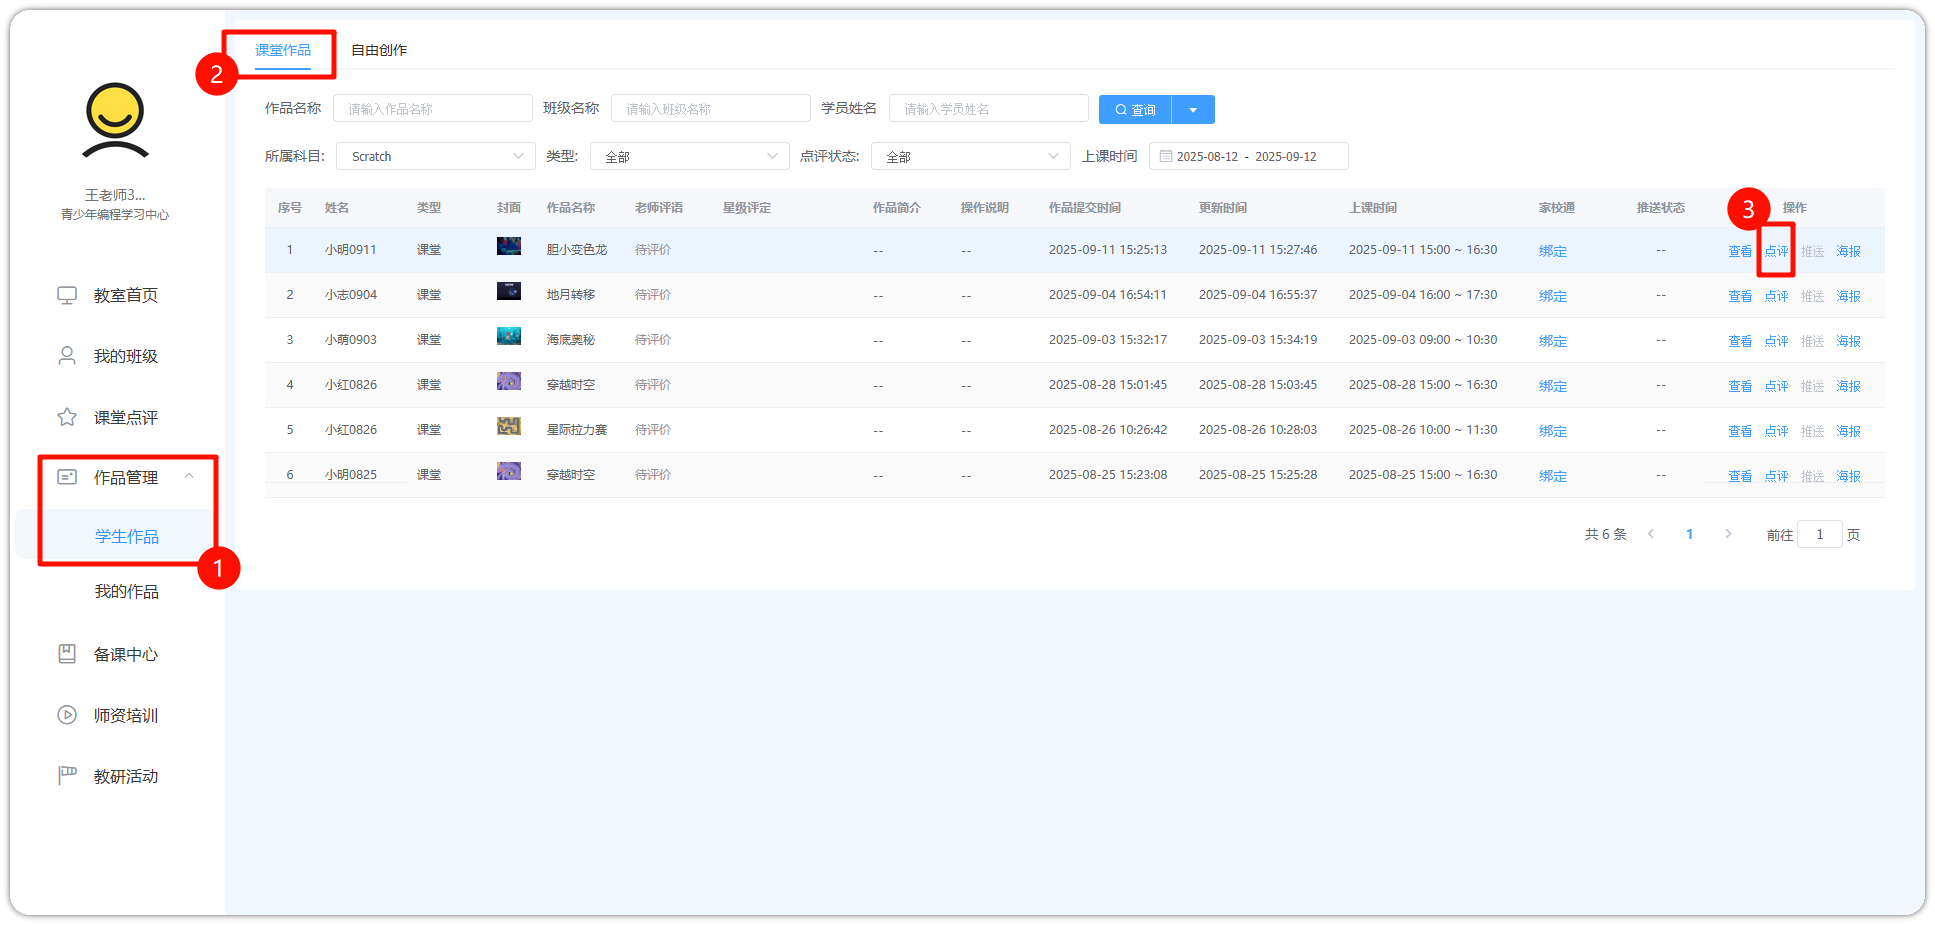1935x925 pixels.
Task: Go to 我的班级 in sidebar
Action: pos(125,356)
